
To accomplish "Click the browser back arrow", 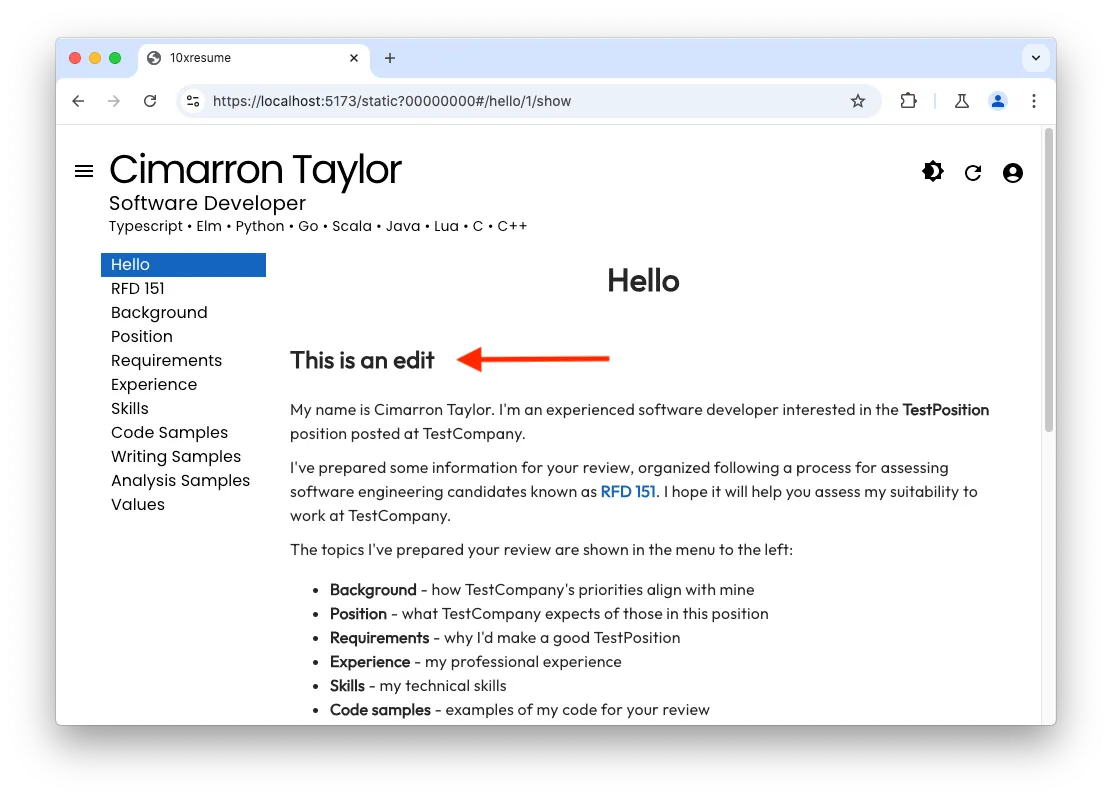I will click(x=78, y=101).
